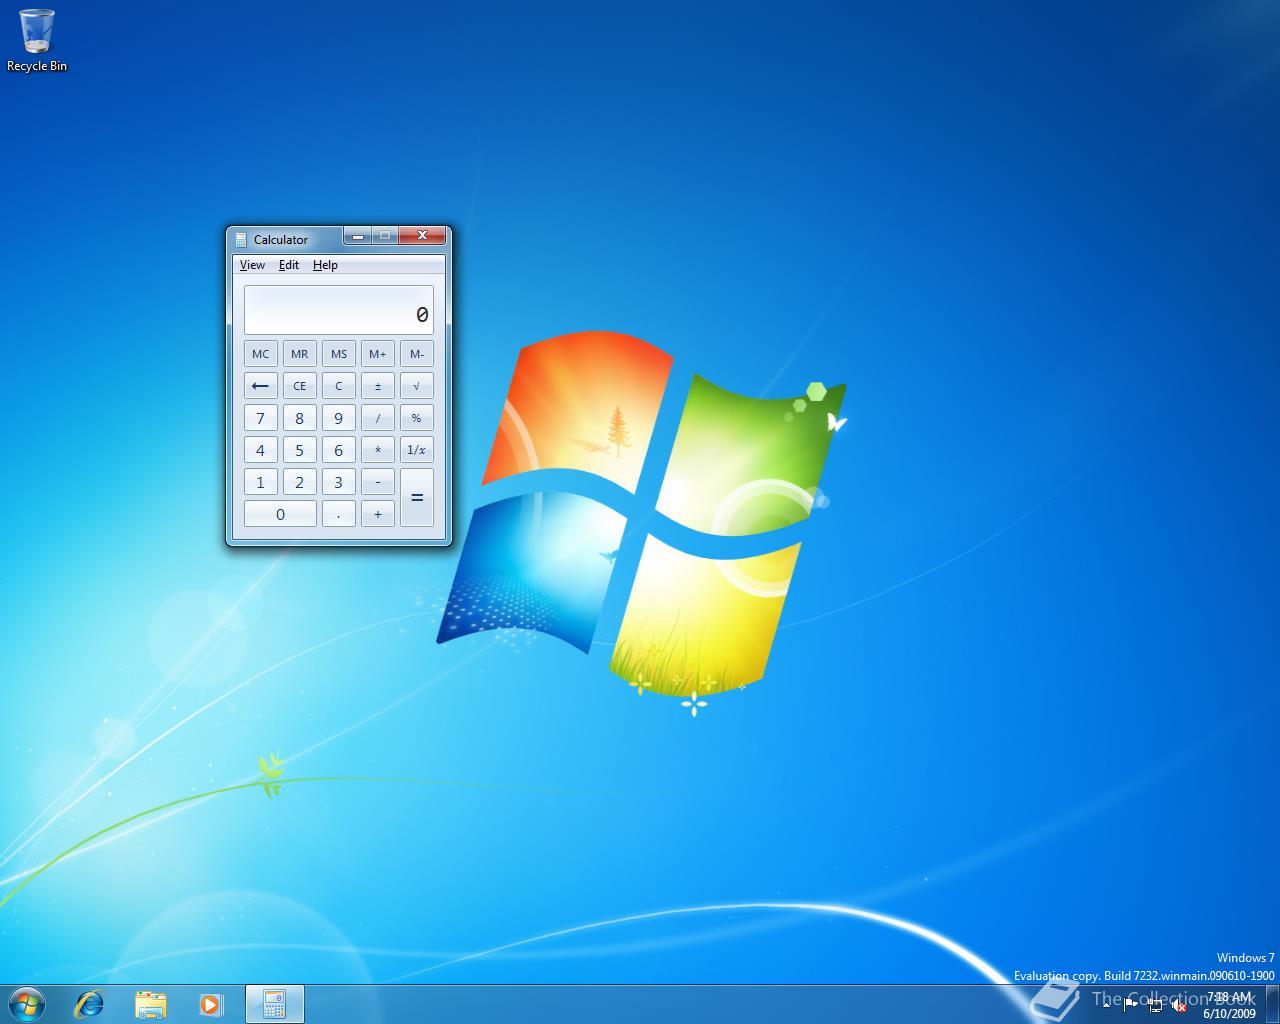Click digit 2 on the calculator
This screenshot has width=1280, height=1024.
pos(300,482)
